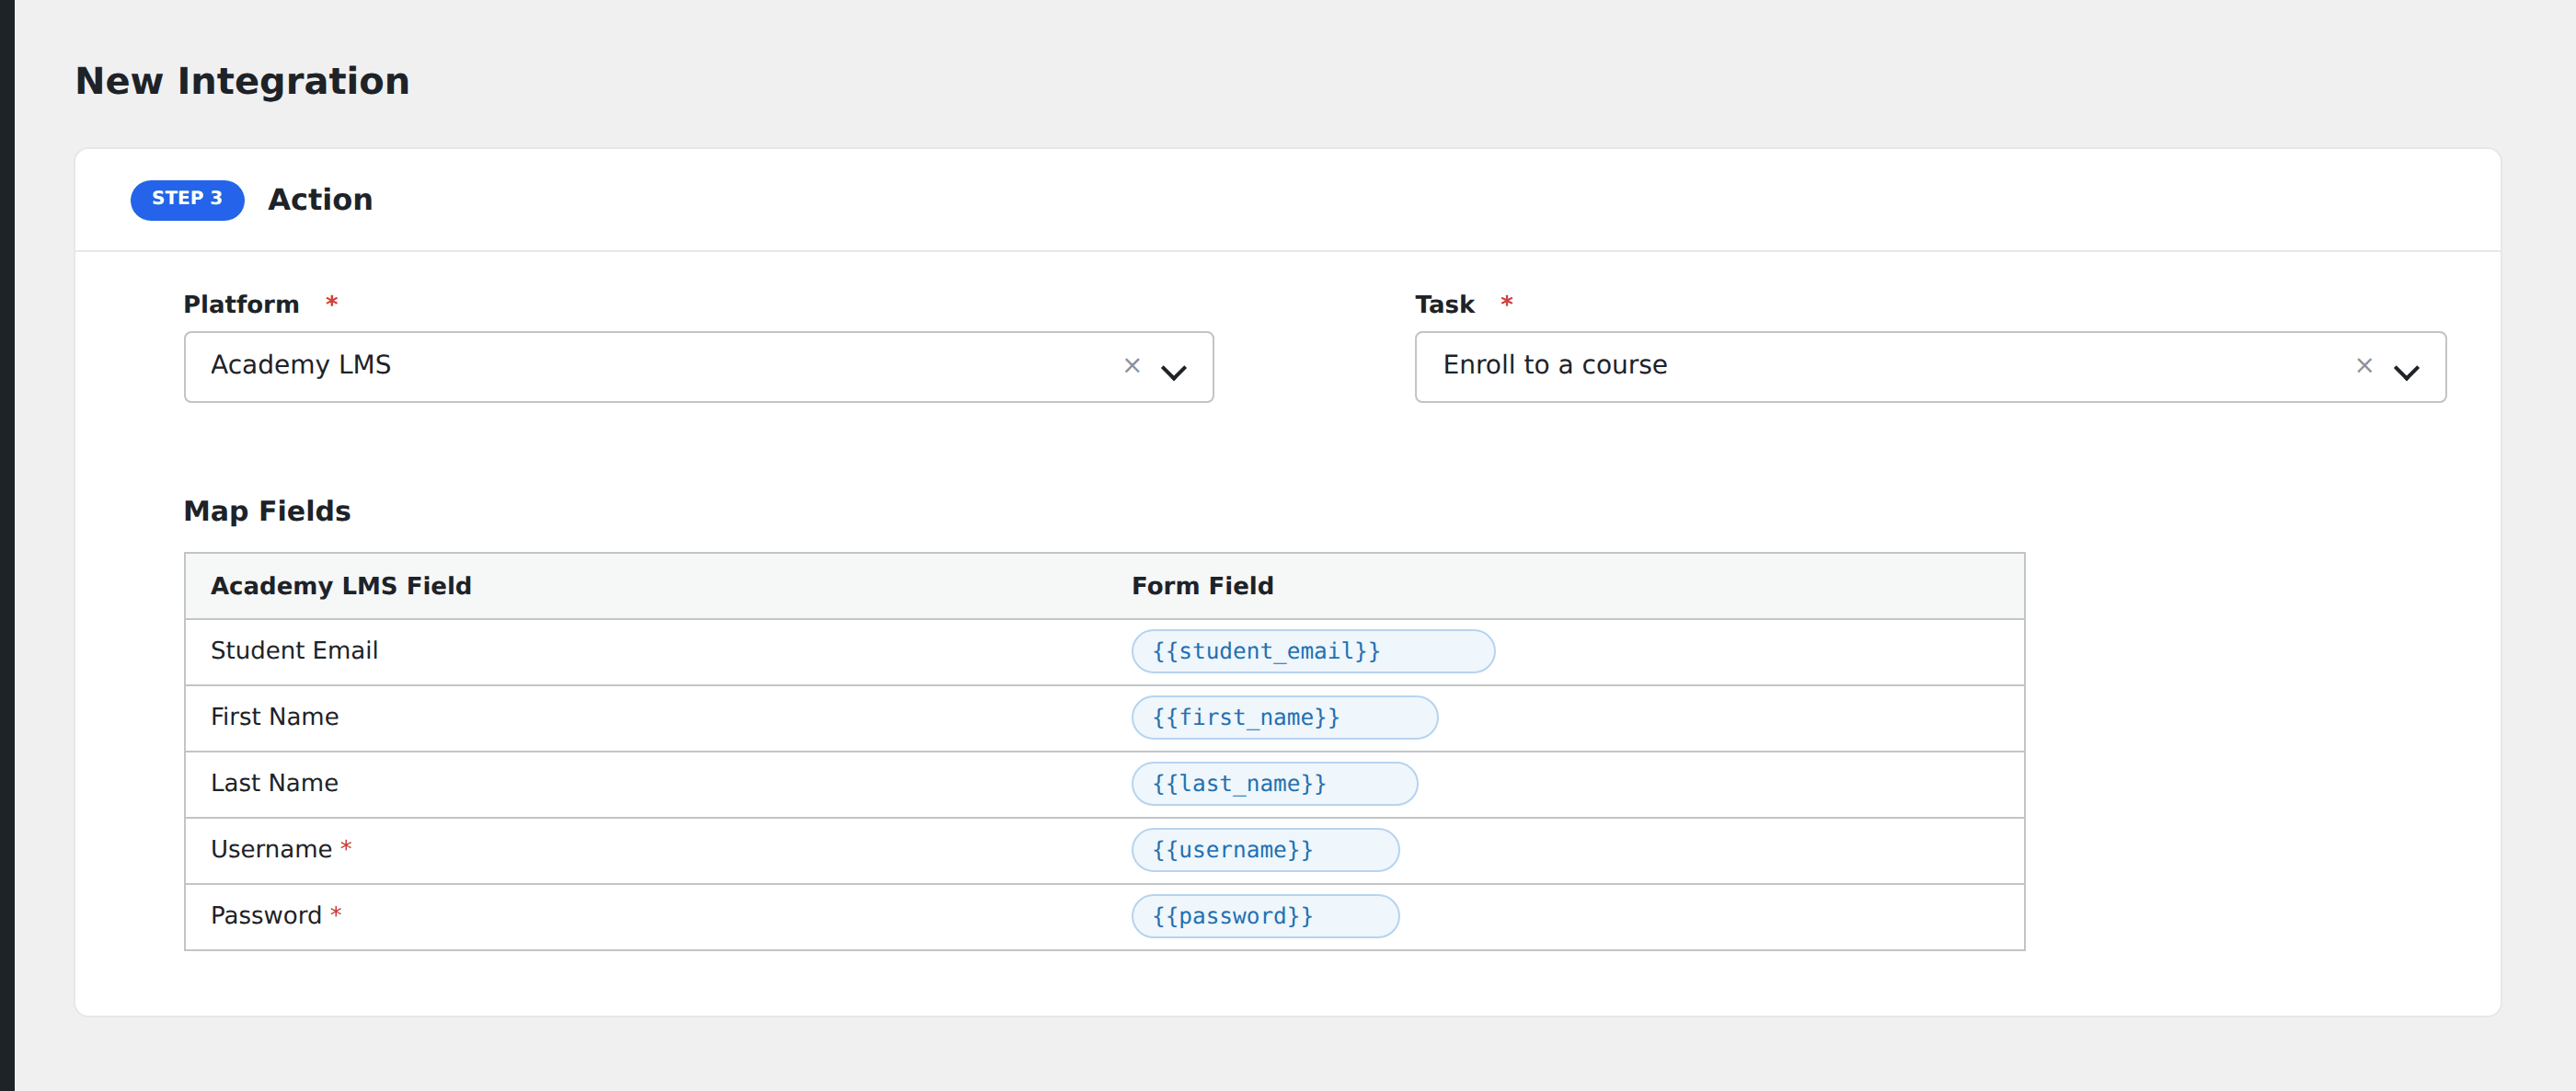Viewport: 2576px width, 1091px height.
Task: Click the Map Fields heading
Action: (x=267, y=511)
